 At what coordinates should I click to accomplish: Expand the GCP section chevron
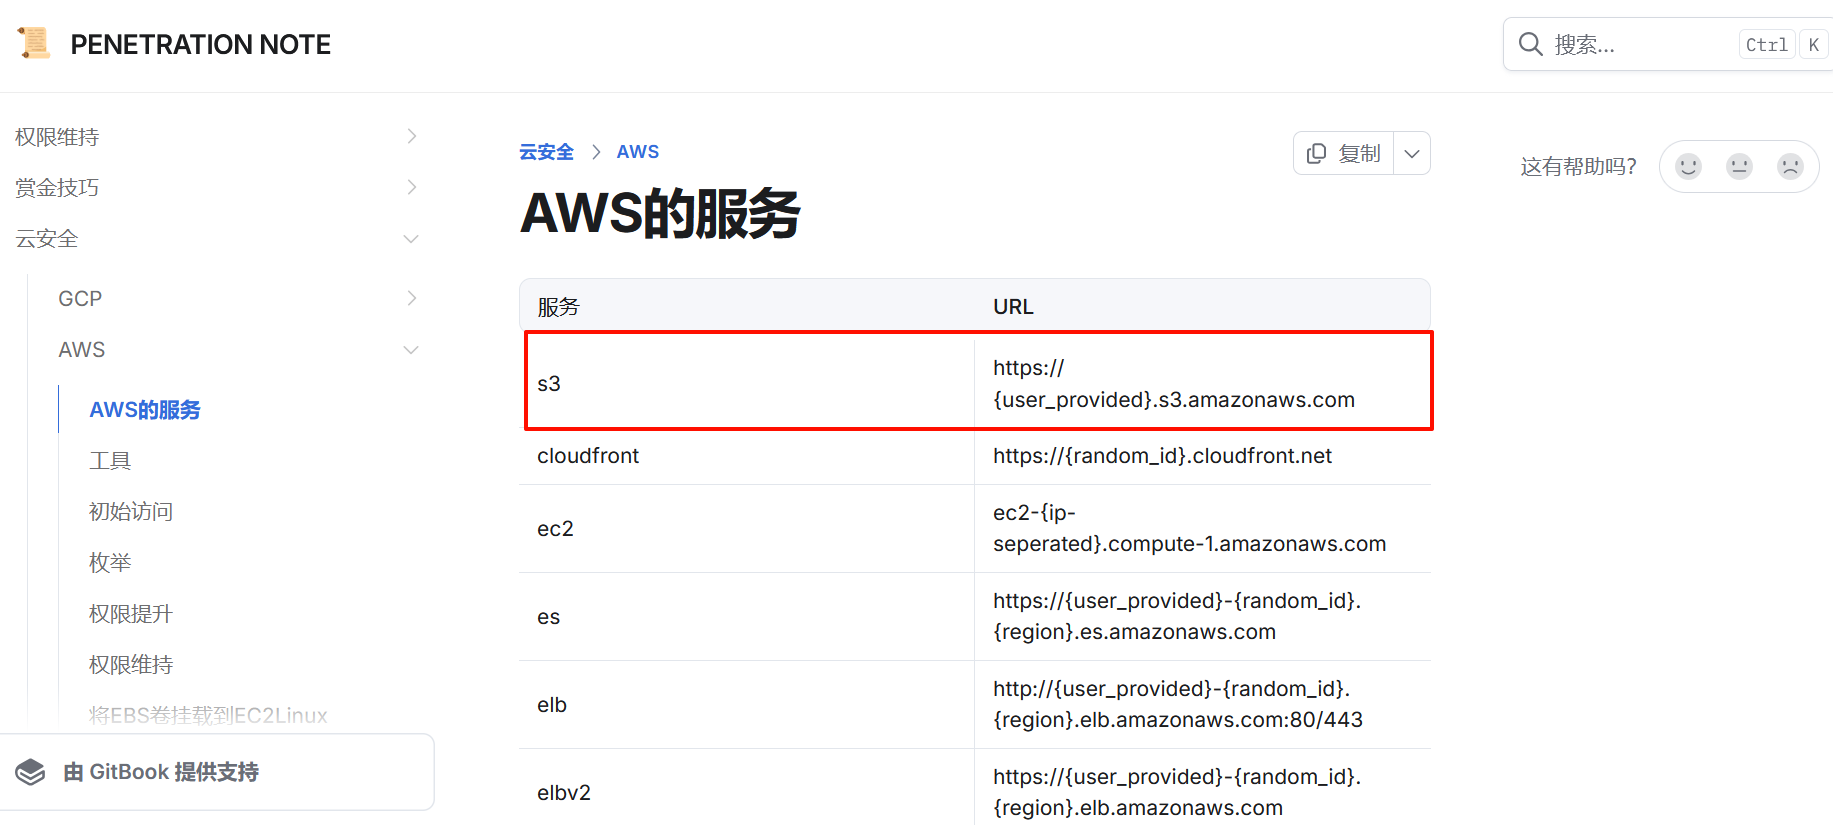click(411, 298)
